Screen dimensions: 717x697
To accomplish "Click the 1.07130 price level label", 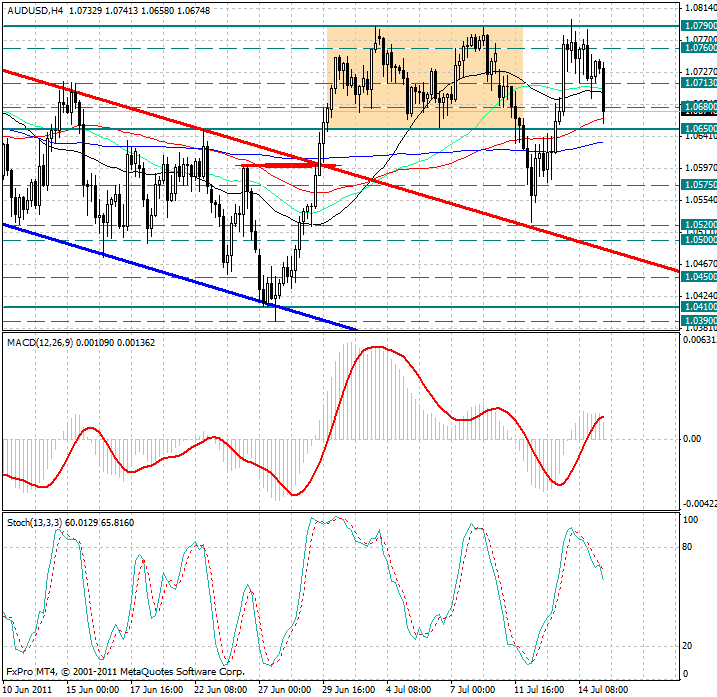I will pos(697,84).
